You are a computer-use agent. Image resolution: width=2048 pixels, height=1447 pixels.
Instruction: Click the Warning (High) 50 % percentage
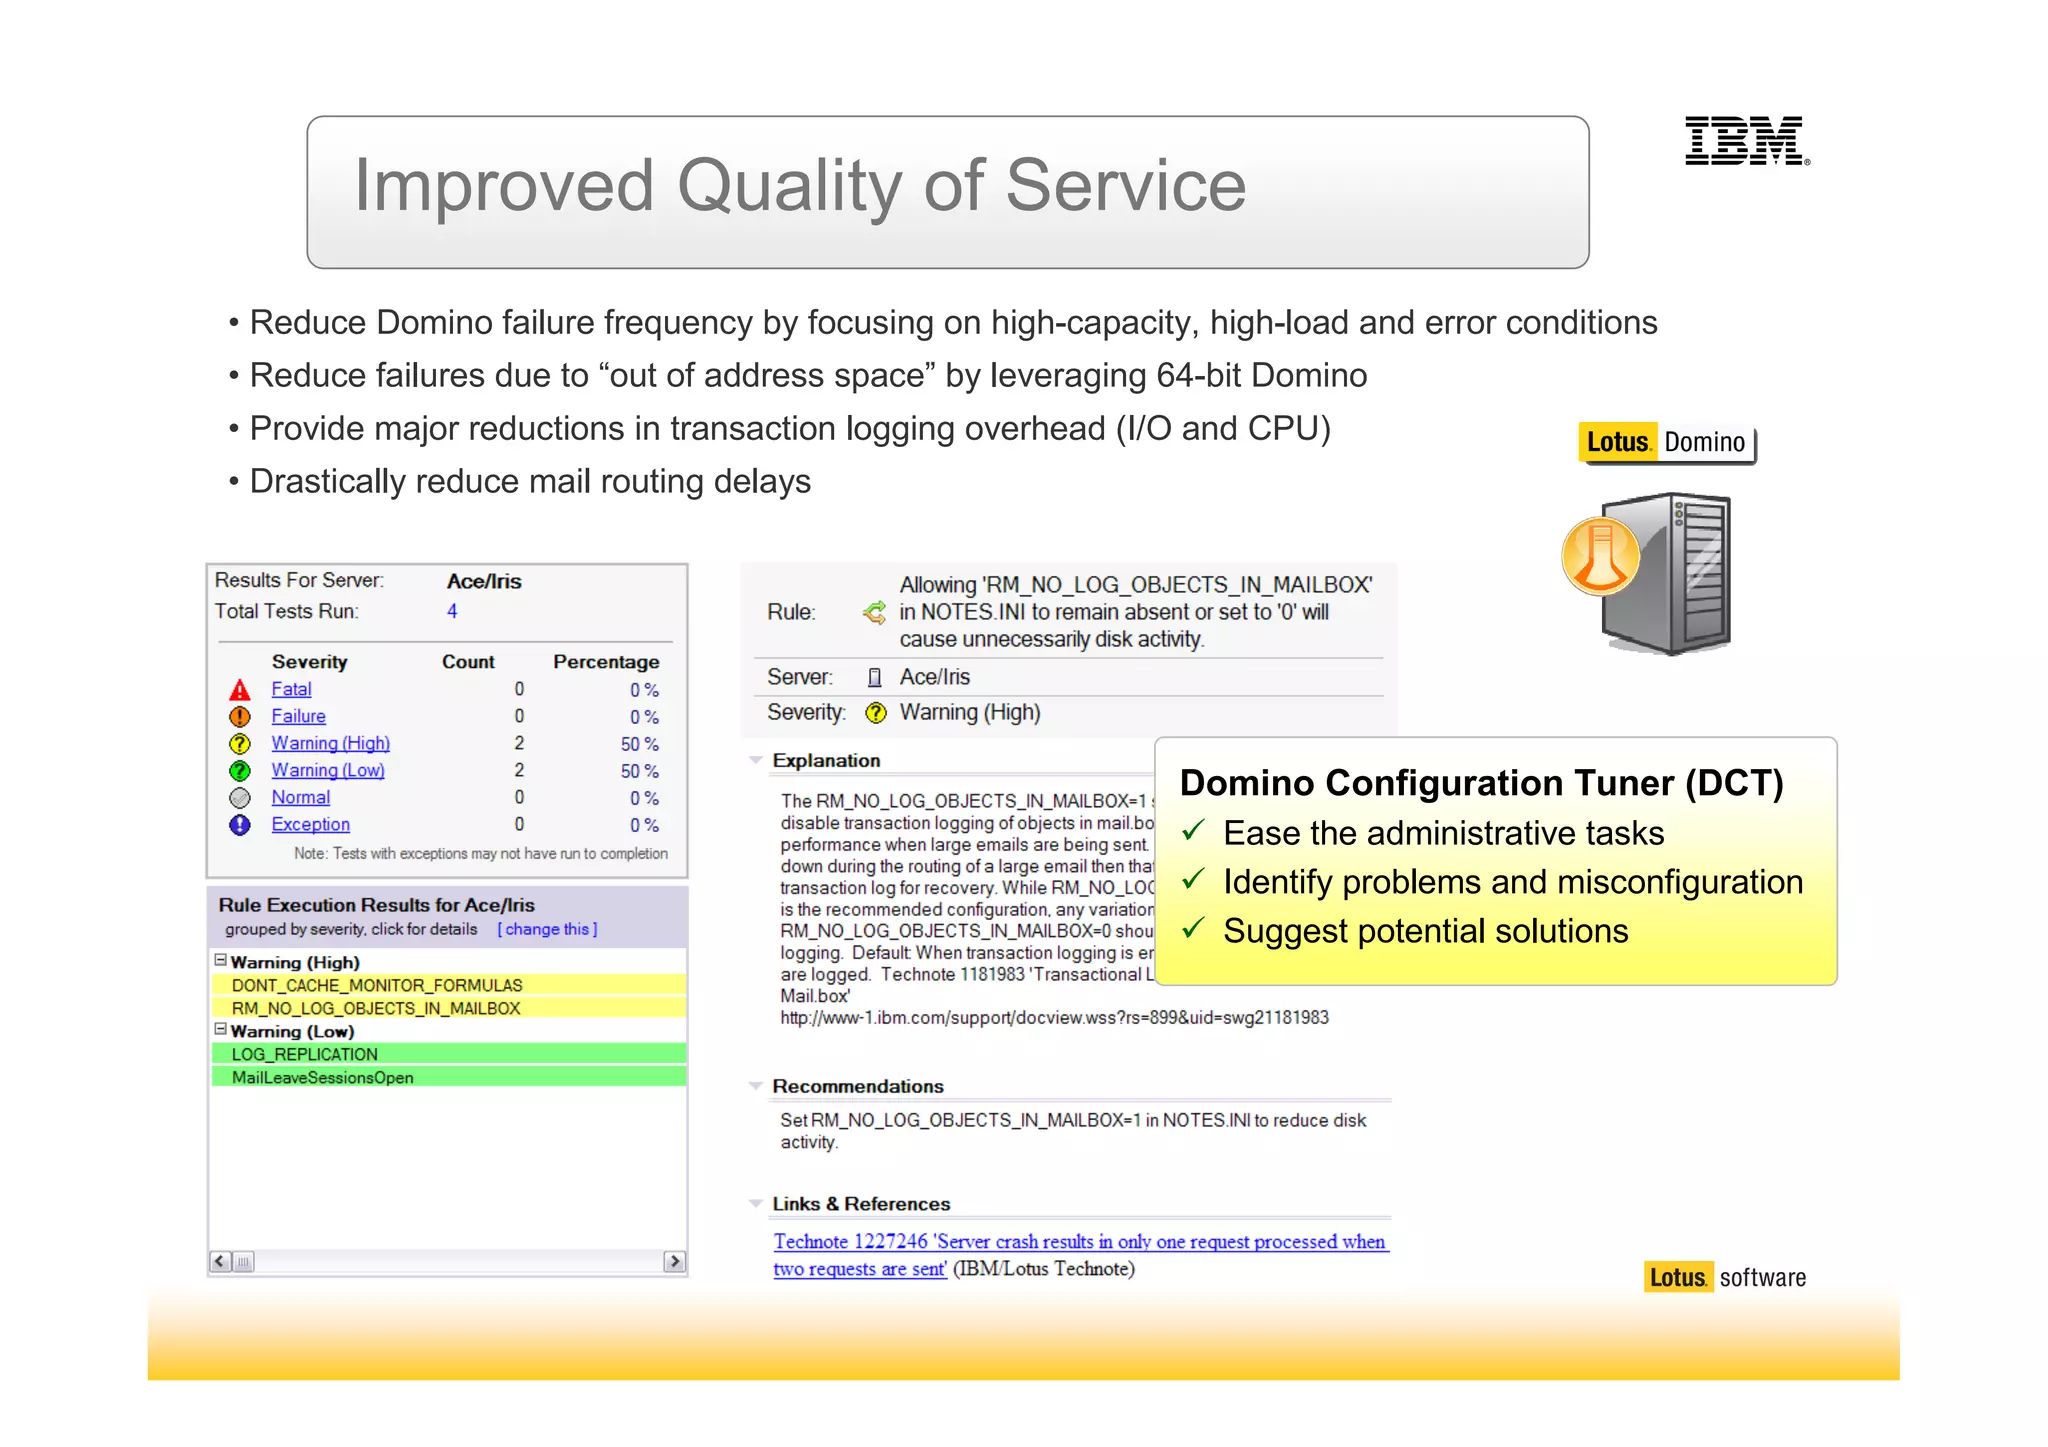click(x=639, y=744)
